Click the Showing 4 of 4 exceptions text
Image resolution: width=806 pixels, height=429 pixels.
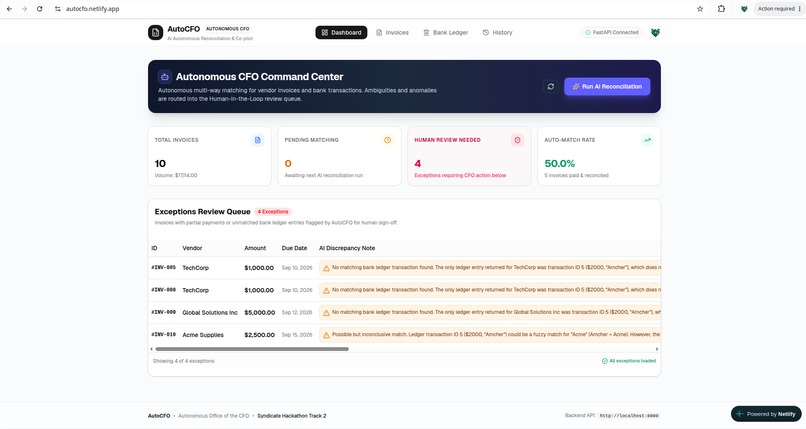[x=184, y=361]
